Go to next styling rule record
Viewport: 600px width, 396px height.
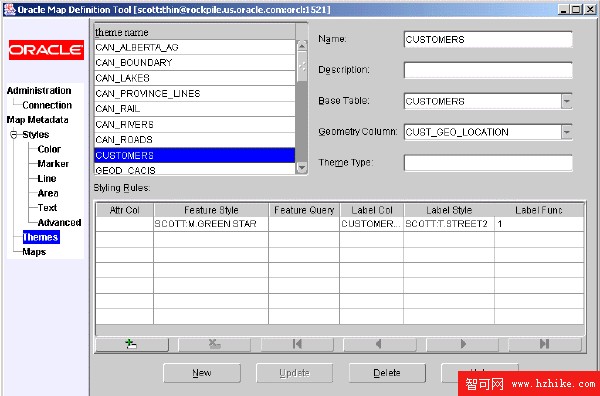(462, 344)
